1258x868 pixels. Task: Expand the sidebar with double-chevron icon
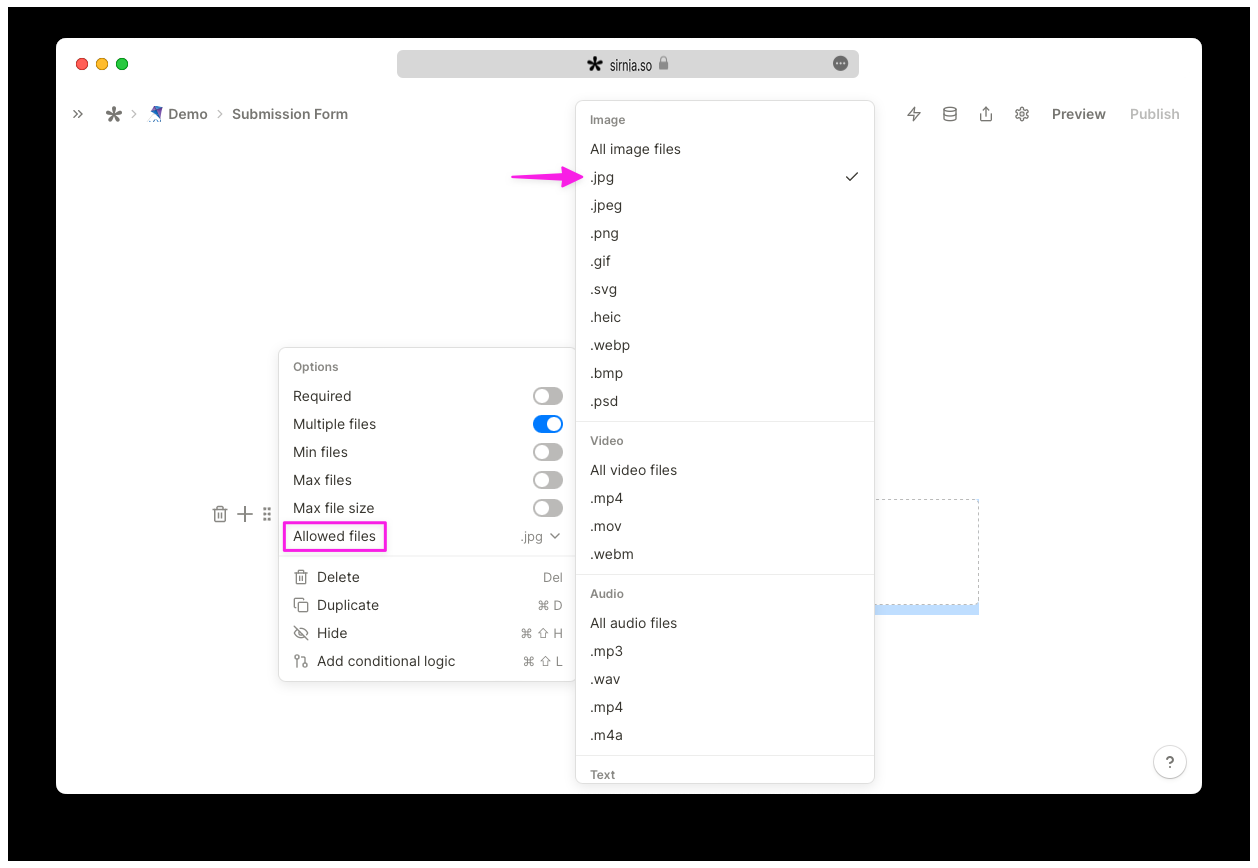pyautogui.click(x=78, y=114)
